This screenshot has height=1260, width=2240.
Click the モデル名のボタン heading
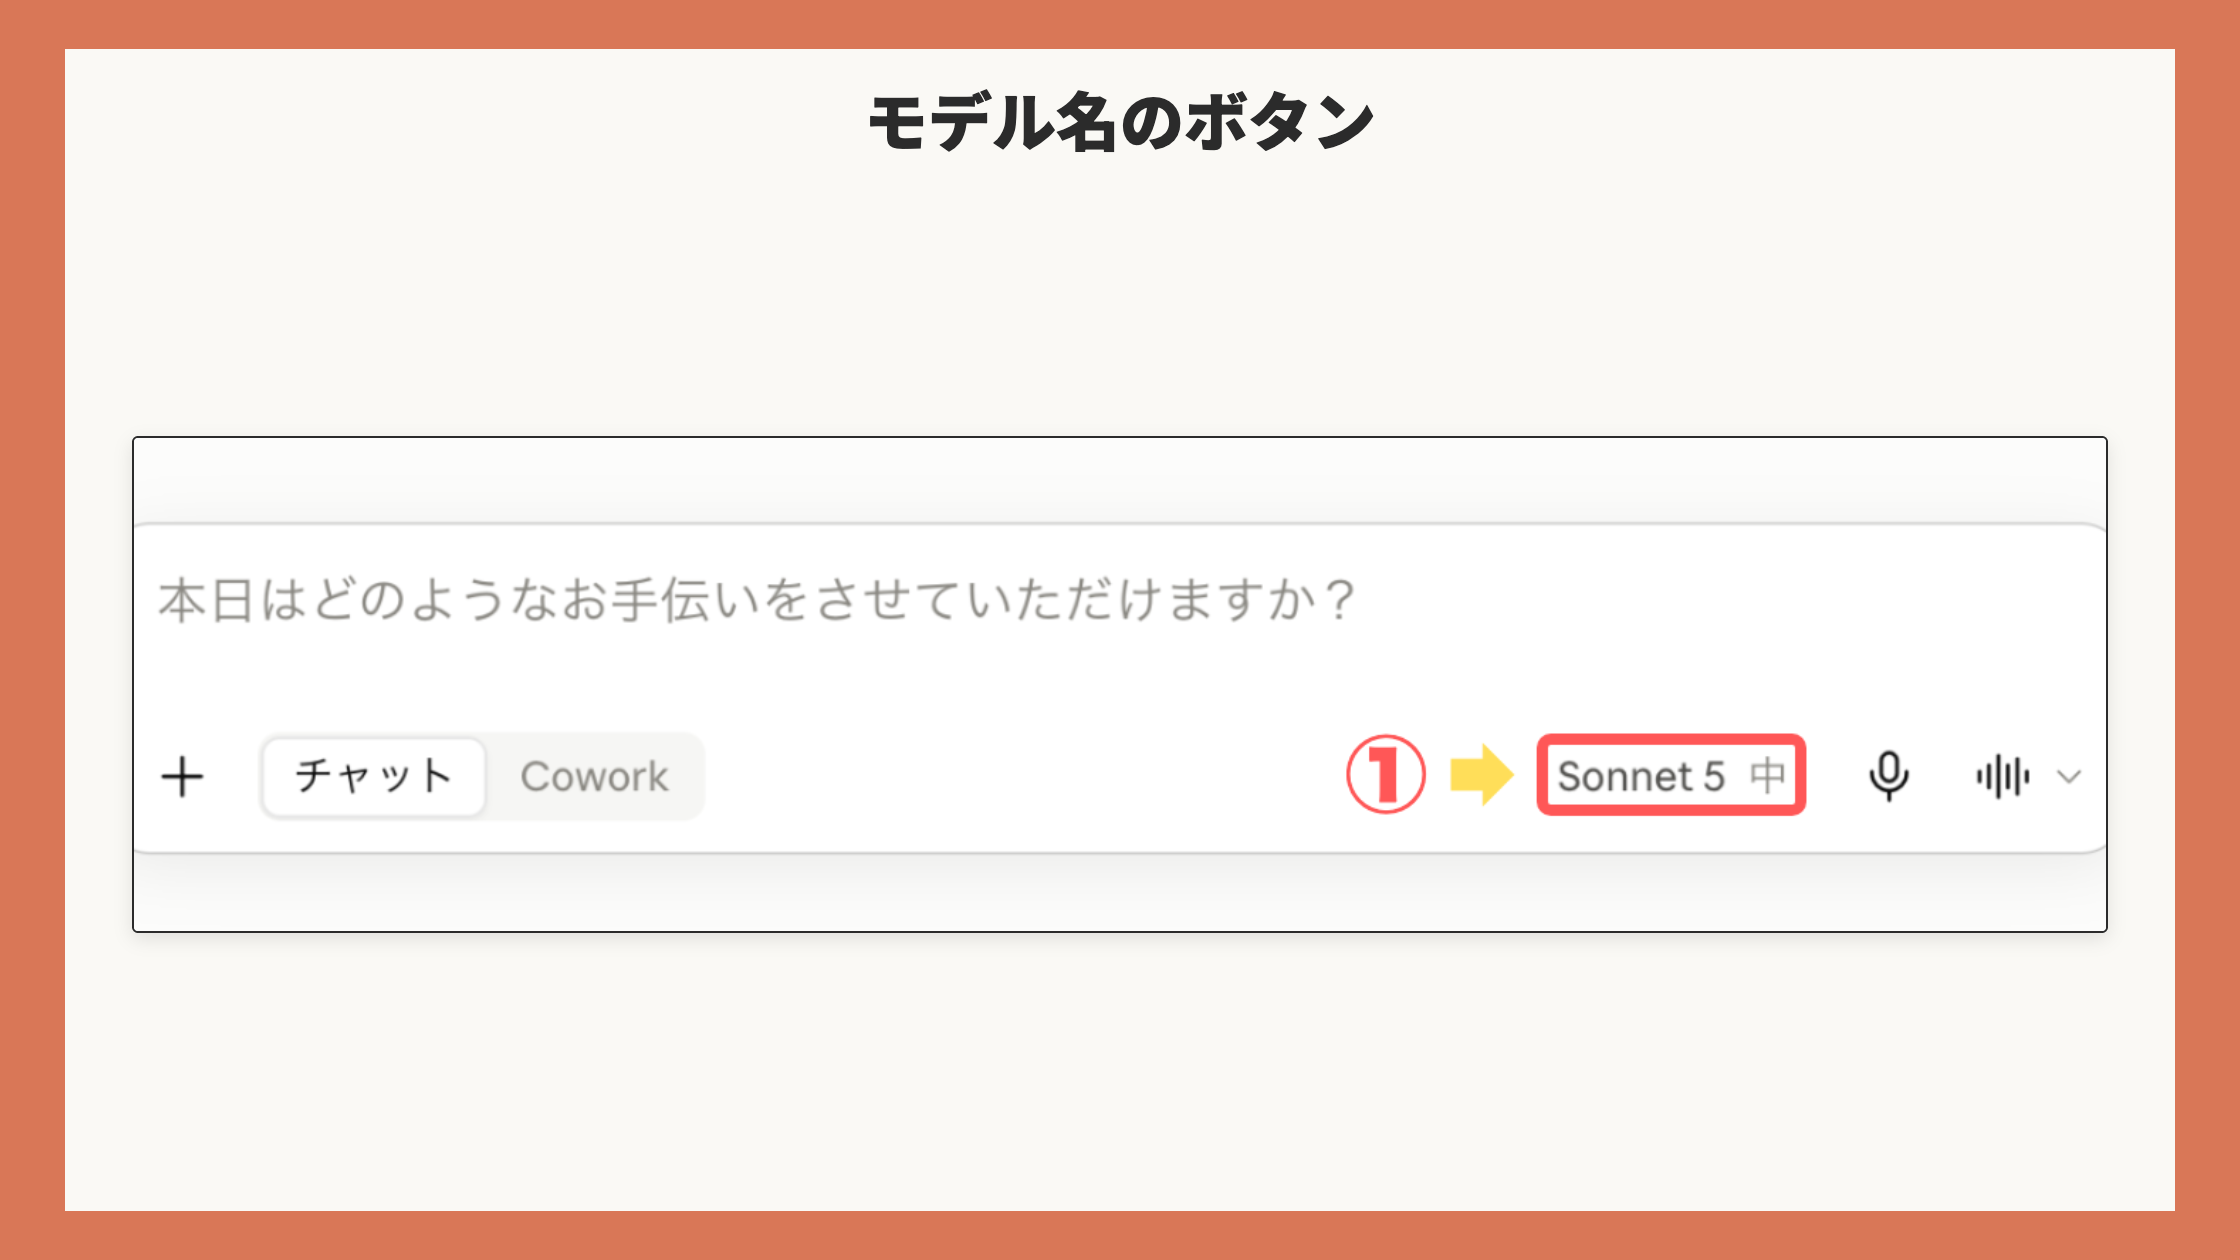(x=1120, y=122)
